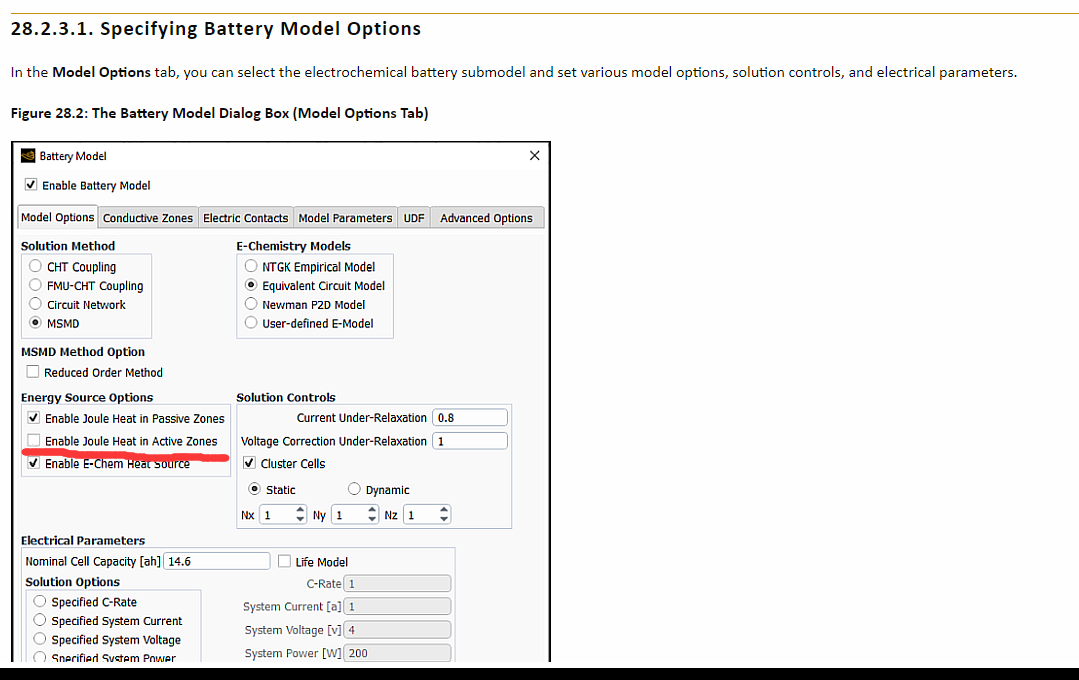Click the 'Energy Source Options' label
This screenshot has width=1079, height=680.
tap(87, 397)
